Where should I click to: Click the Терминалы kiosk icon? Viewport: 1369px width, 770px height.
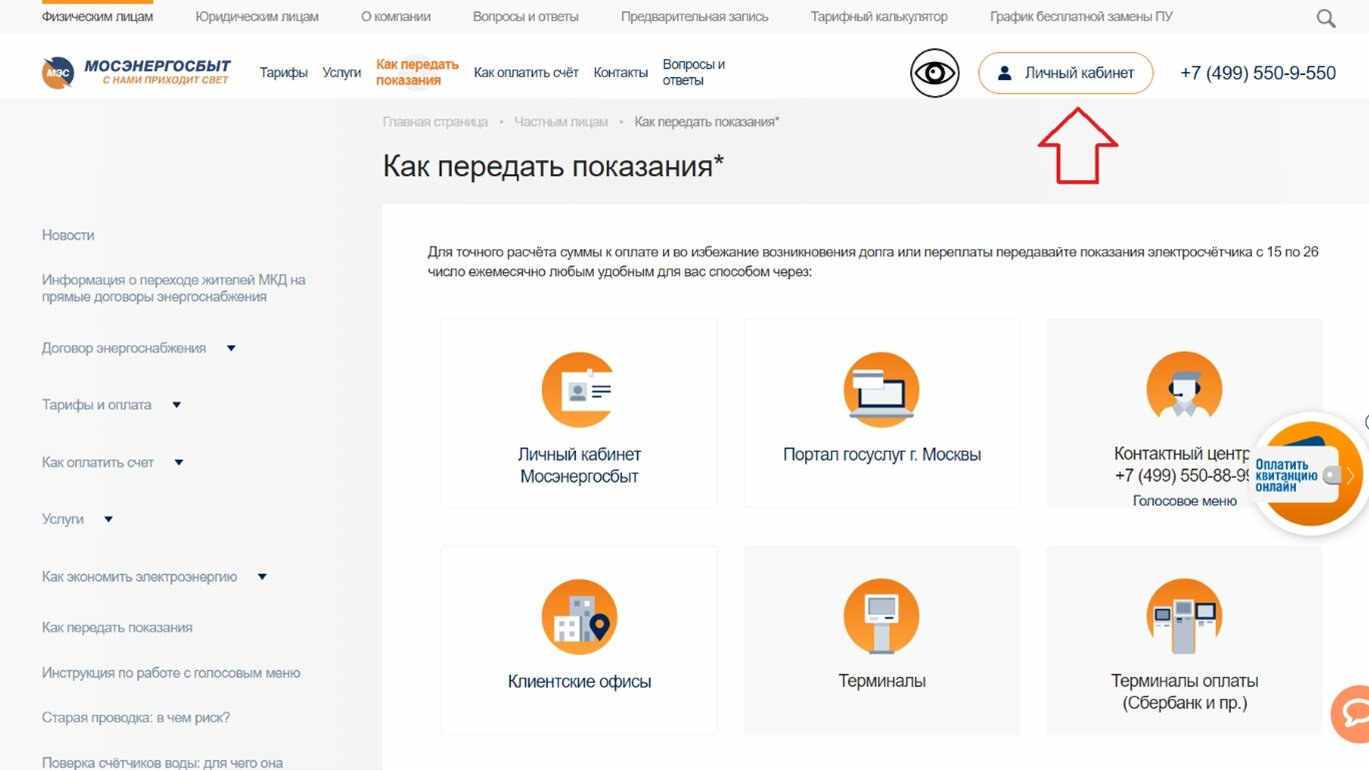(882, 617)
